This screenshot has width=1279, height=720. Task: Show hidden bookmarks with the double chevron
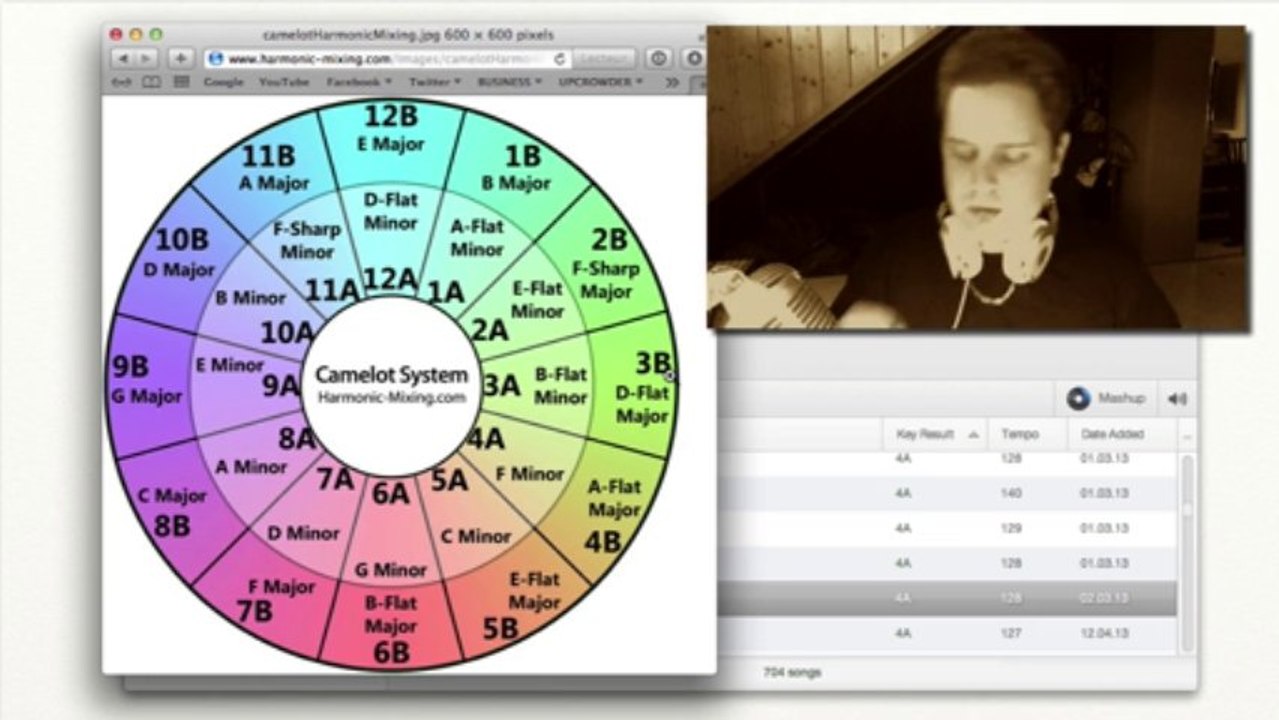click(672, 82)
